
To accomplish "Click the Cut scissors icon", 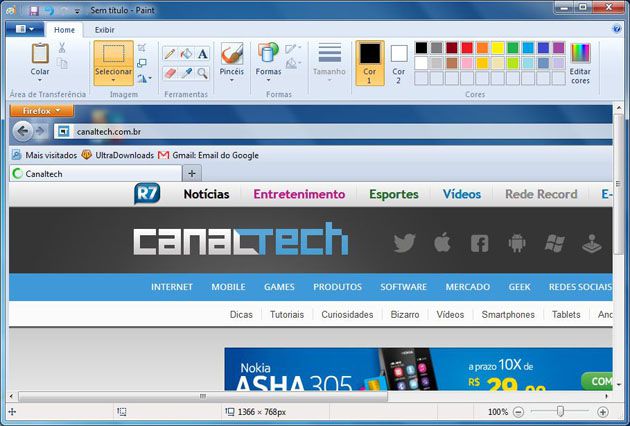I will pyautogui.click(x=62, y=48).
